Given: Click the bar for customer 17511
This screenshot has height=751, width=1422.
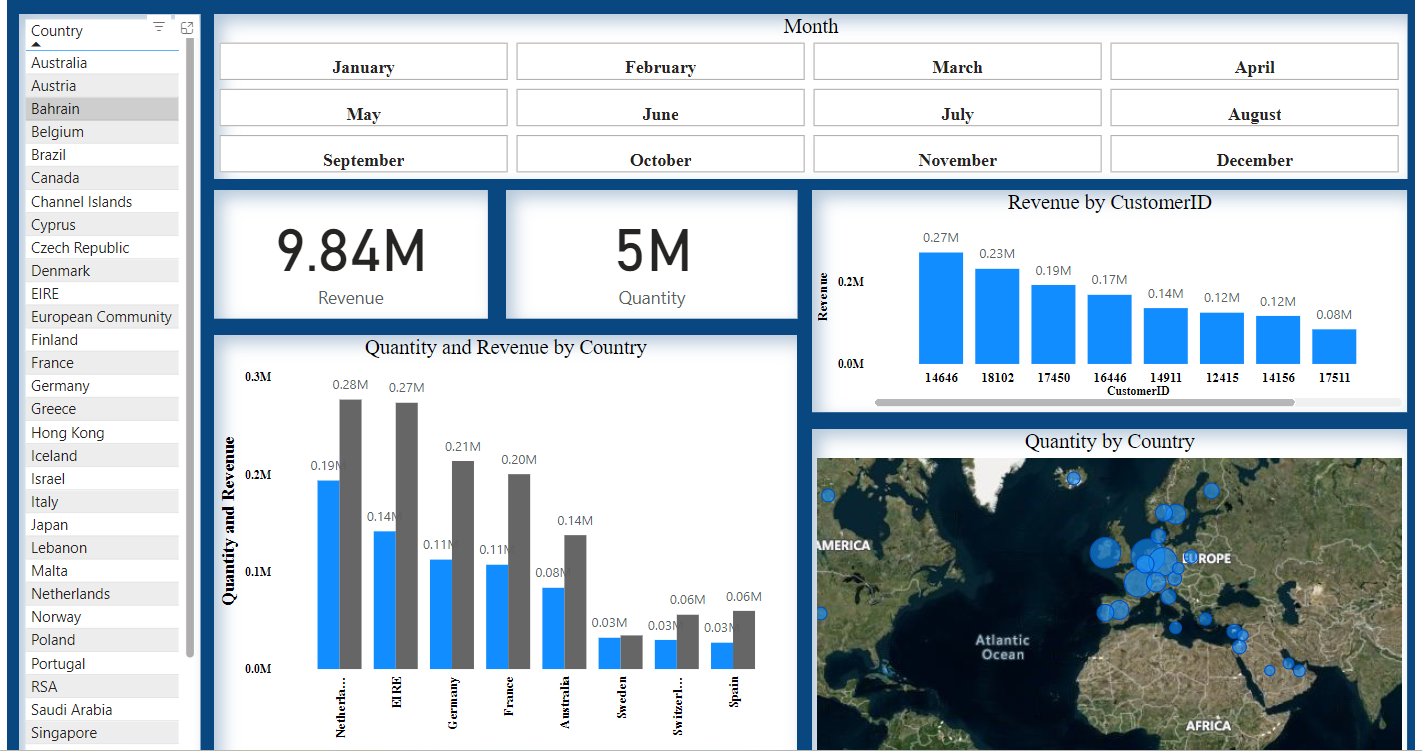Looking at the screenshot, I should coord(1334,346).
